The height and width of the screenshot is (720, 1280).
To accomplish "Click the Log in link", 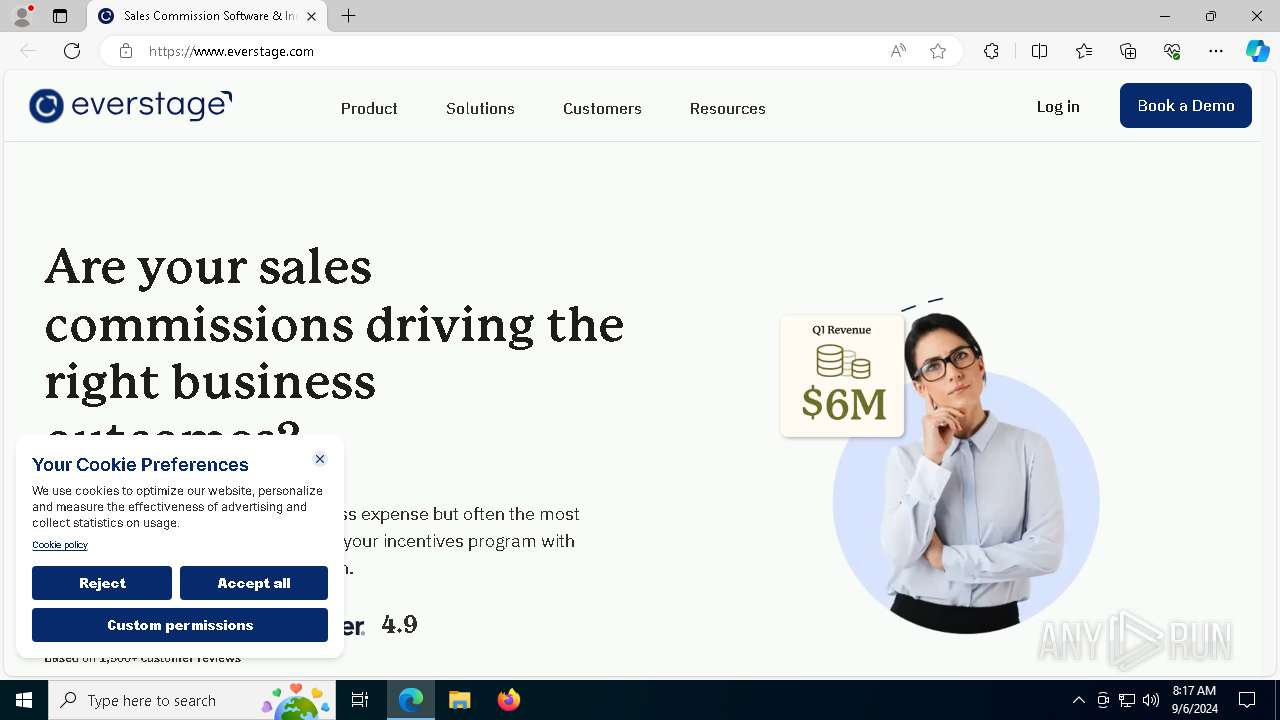I will [x=1058, y=106].
